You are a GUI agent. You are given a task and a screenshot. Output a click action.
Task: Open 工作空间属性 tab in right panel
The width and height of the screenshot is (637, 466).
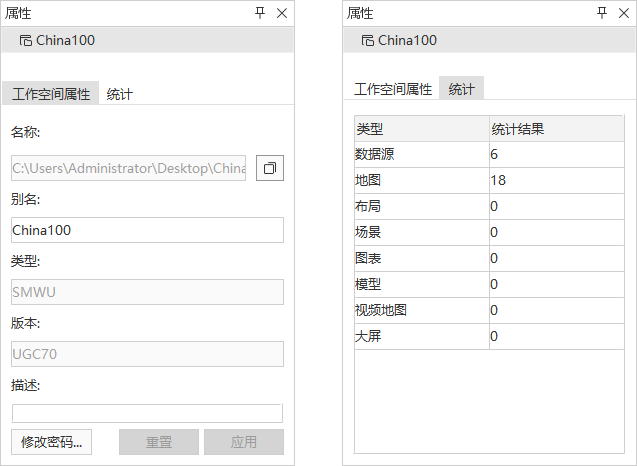(393, 89)
